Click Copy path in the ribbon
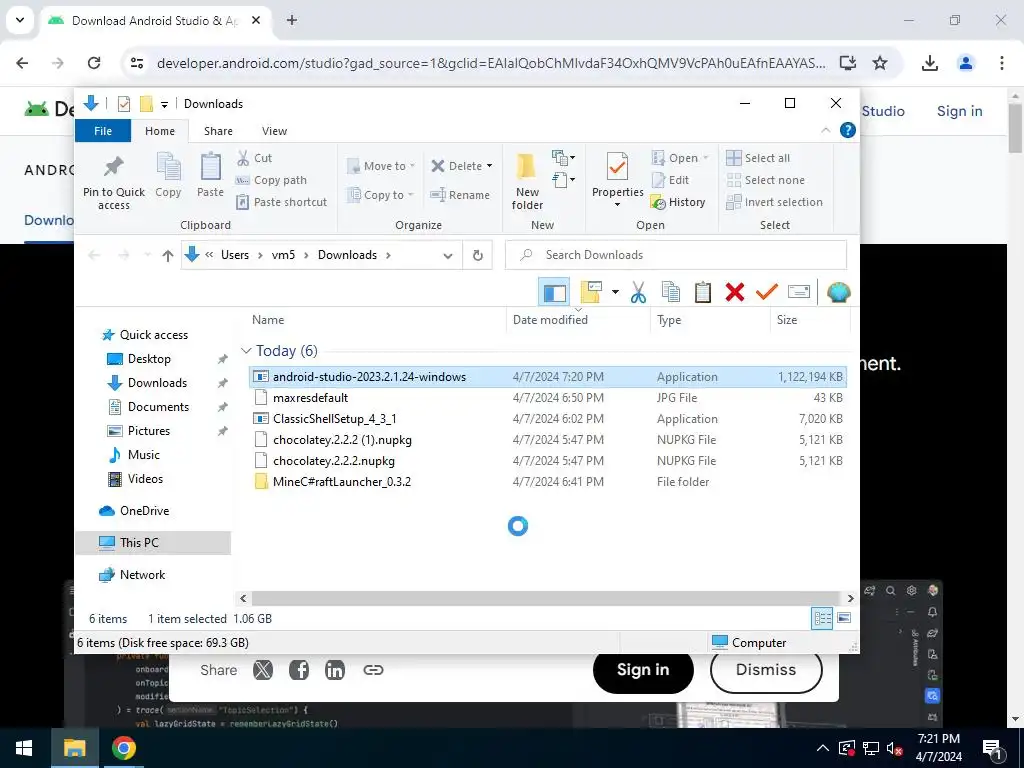The height and width of the screenshot is (768, 1024). pyautogui.click(x=271, y=180)
